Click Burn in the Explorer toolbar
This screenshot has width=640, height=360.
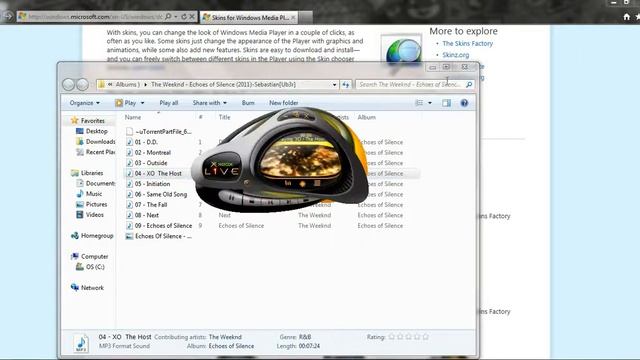248,103
